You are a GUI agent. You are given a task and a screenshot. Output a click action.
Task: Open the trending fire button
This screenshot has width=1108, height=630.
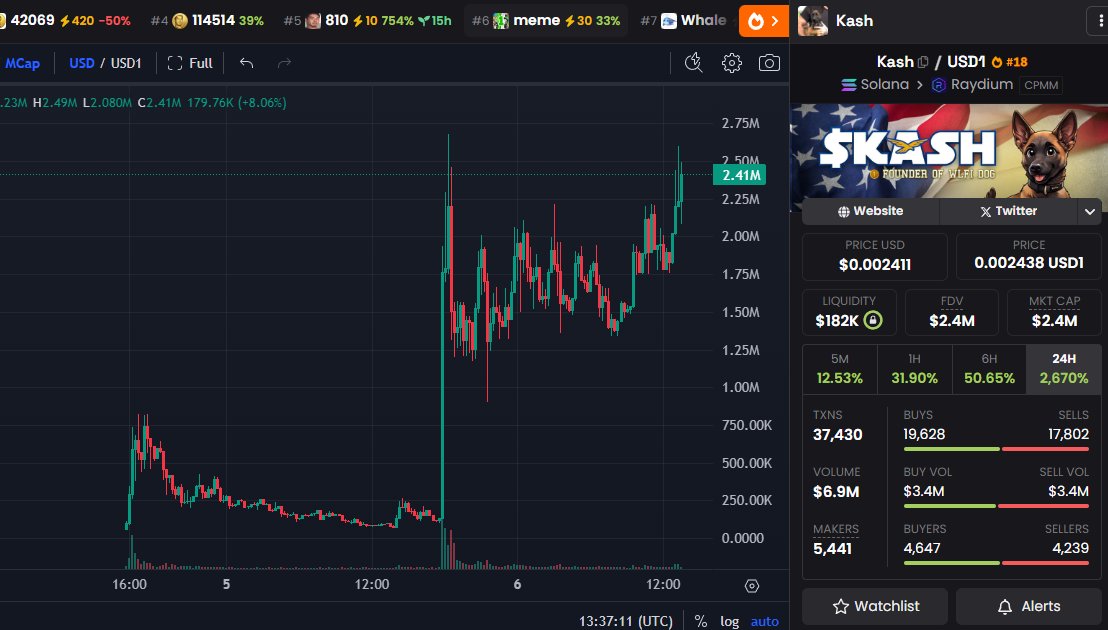click(763, 21)
